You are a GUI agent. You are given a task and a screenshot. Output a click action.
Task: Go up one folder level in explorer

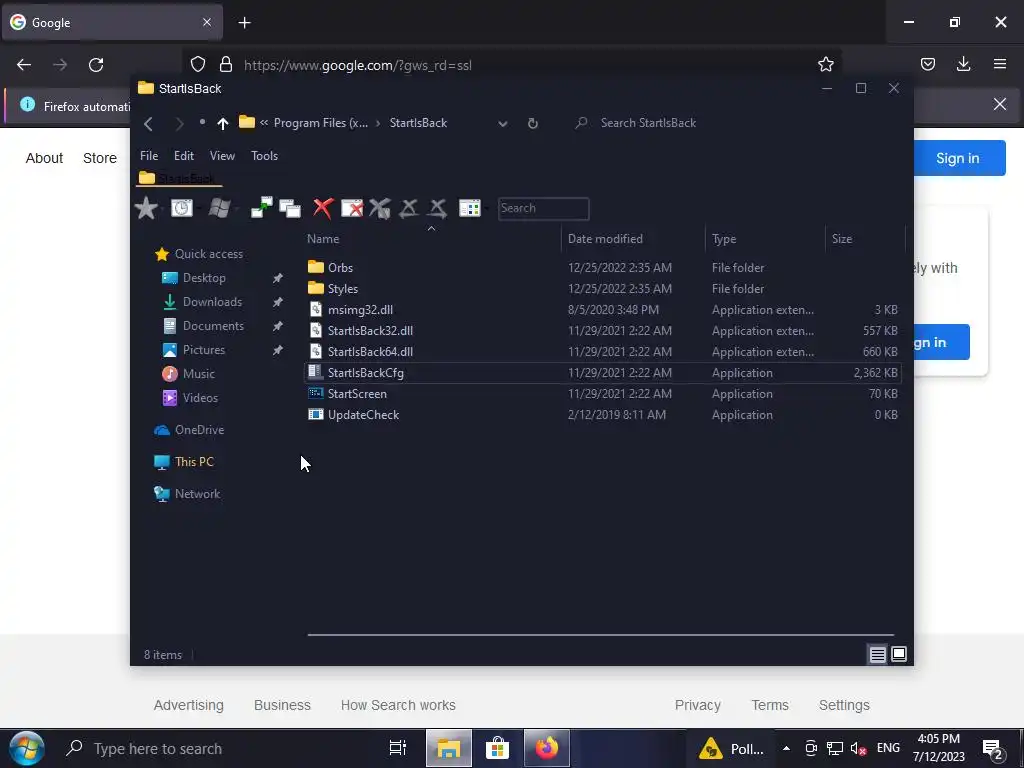(x=223, y=123)
